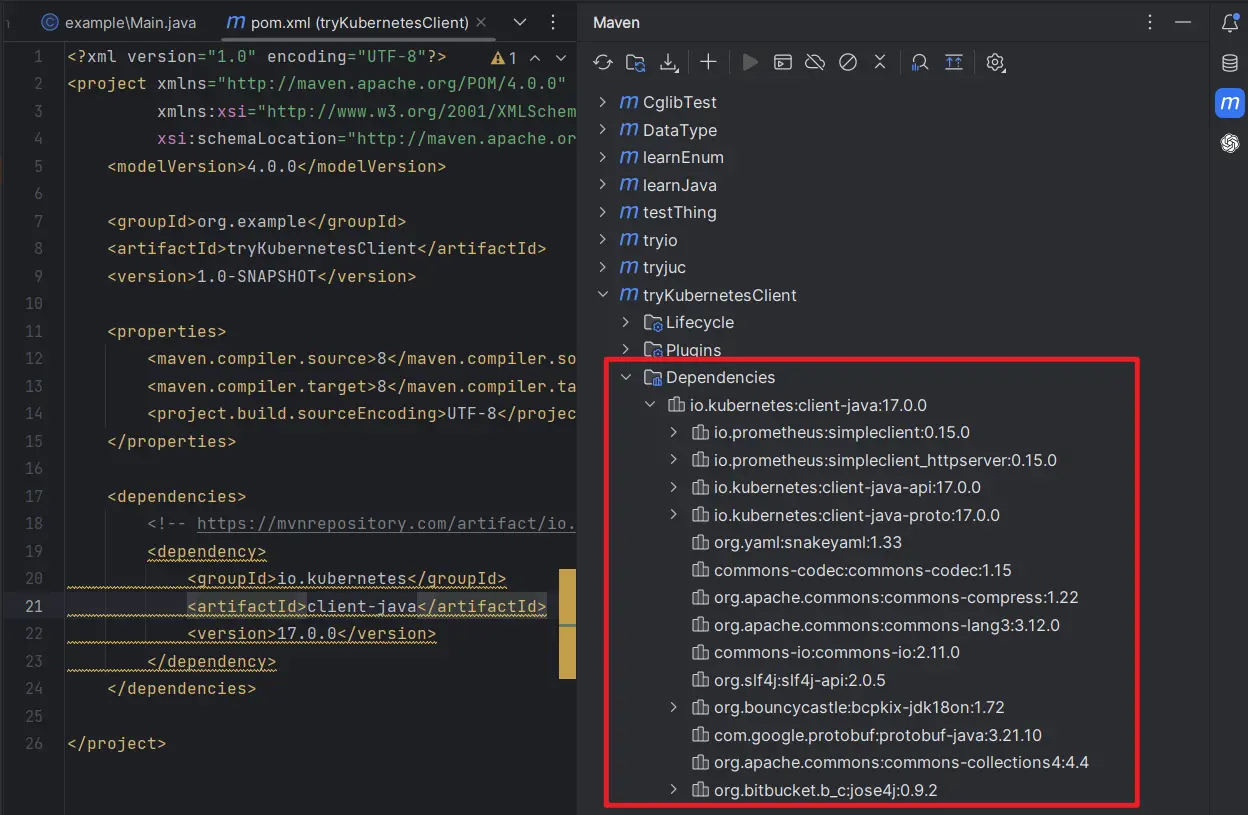Open the Analyze Dependencies tool
This screenshot has width=1248, height=815.
[x=920, y=62]
